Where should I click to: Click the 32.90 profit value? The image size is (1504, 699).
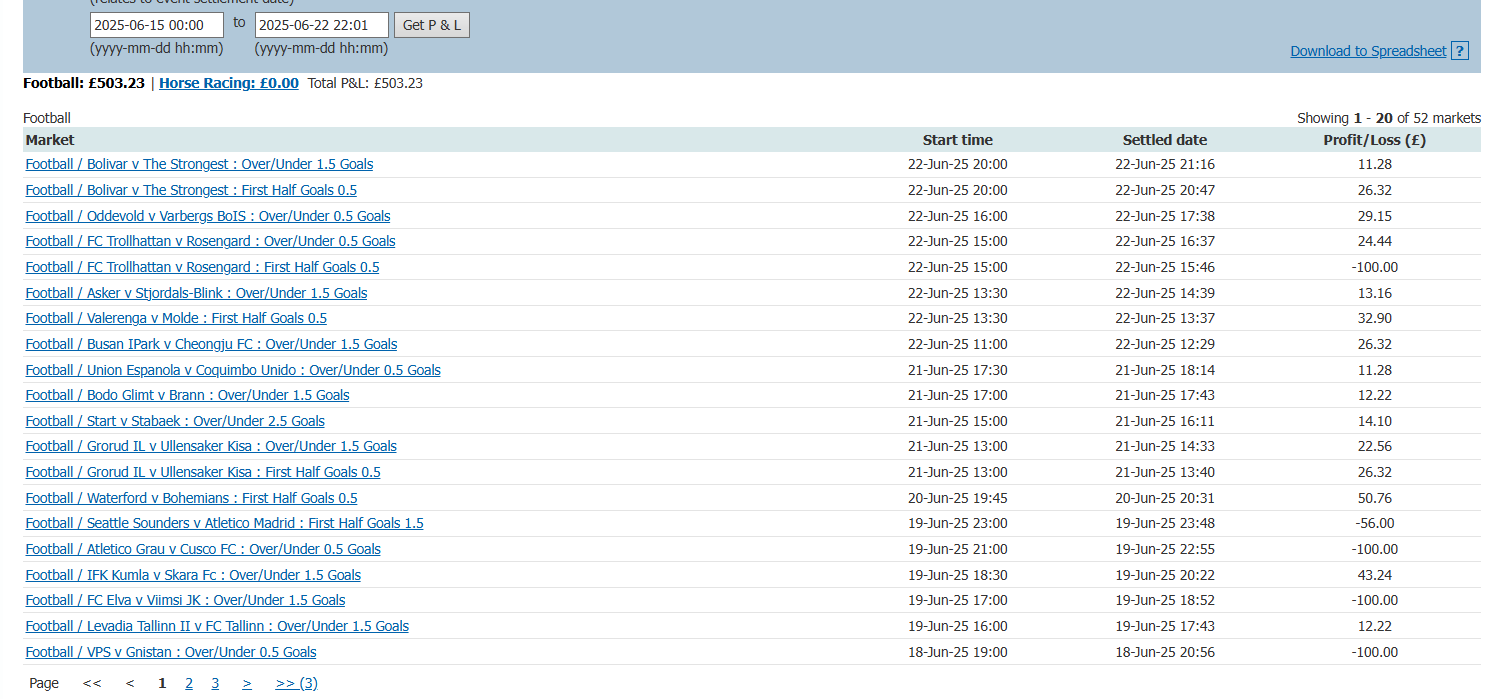[1374, 318]
